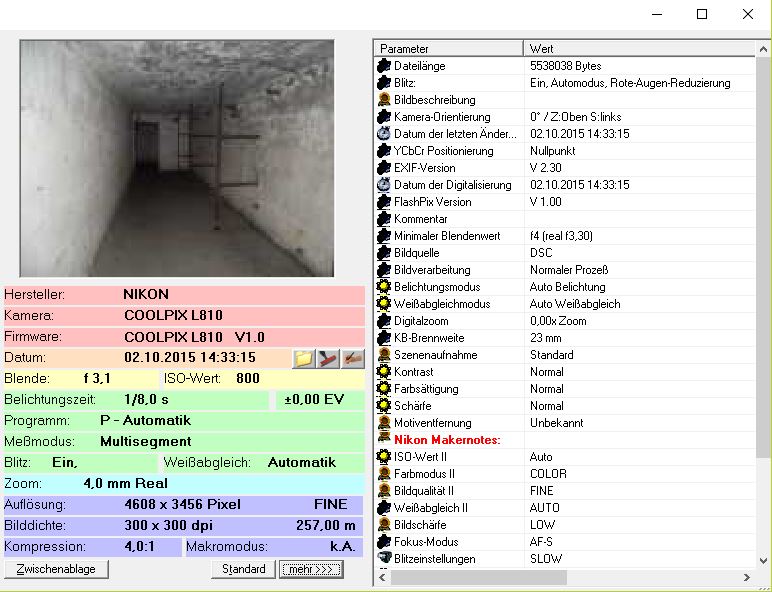772x592 pixels.
Task: Click icon beside Bildschärfe
Action: pyautogui.click(x=384, y=525)
